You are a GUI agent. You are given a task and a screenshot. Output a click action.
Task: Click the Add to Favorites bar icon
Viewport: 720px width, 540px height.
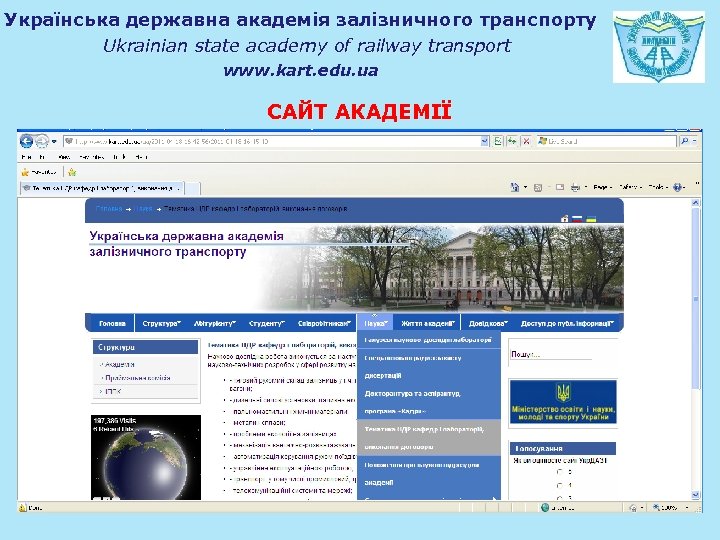click(72, 173)
